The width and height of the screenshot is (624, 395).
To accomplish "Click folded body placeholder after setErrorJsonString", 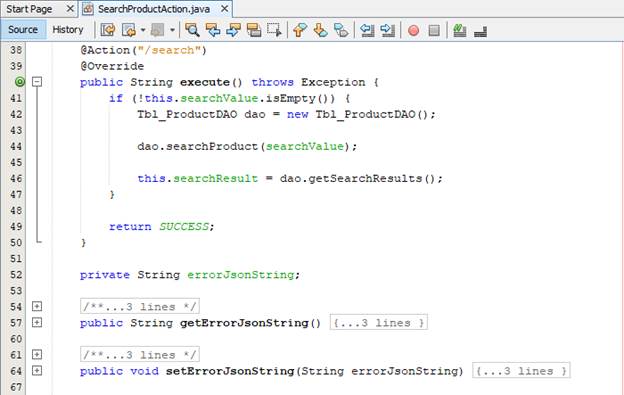I will tap(521, 371).
